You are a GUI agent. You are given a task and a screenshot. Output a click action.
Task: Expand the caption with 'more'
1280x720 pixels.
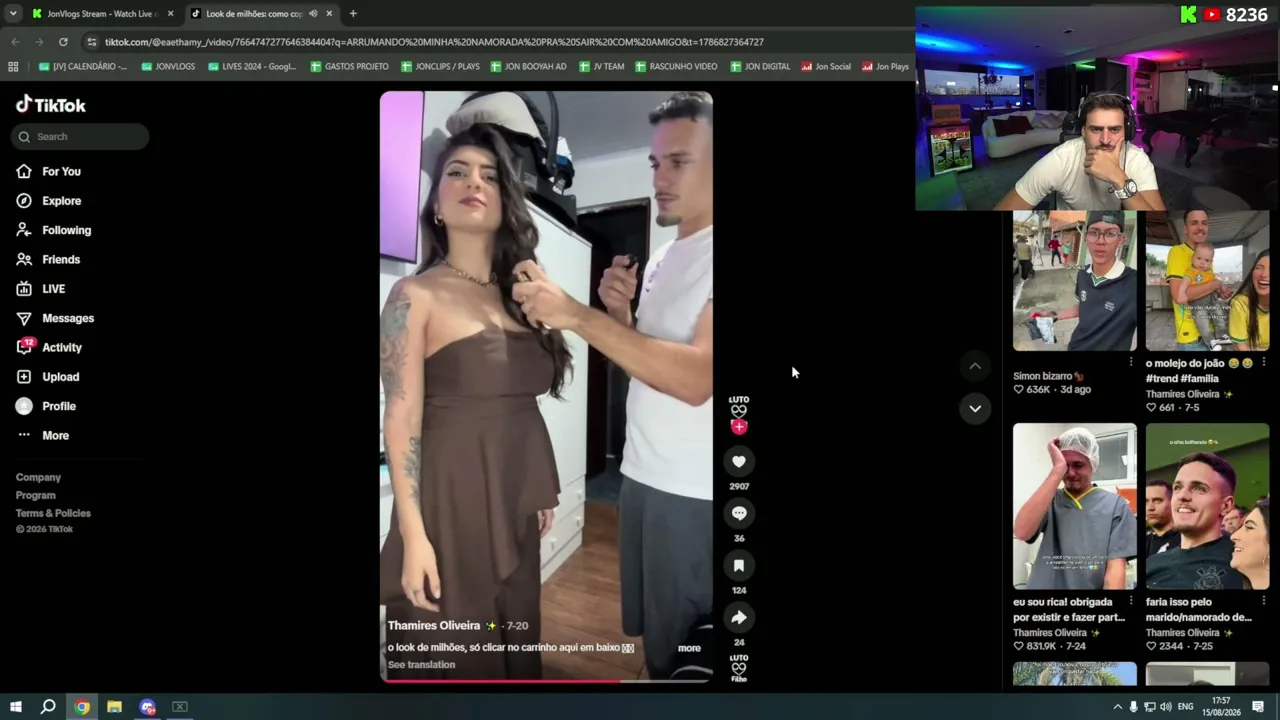click(689, 648)
